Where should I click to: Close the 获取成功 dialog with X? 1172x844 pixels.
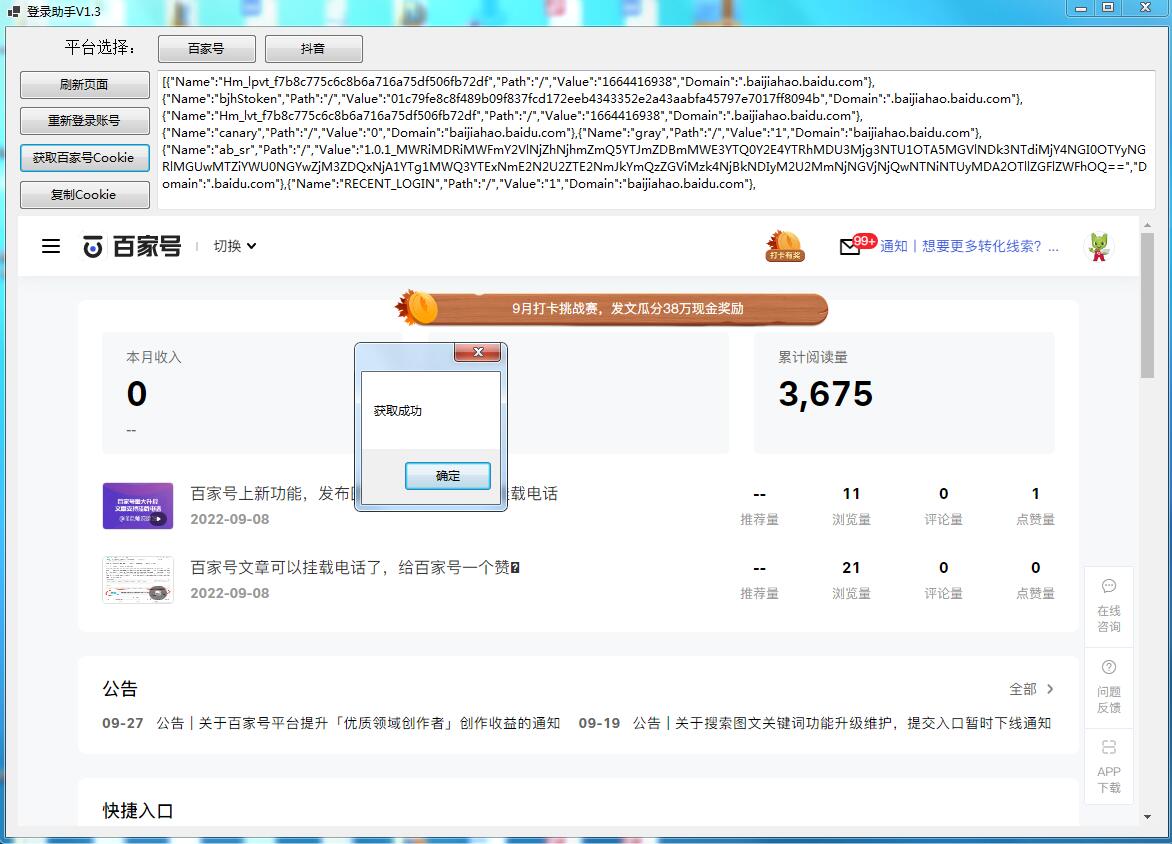pyautogui.click(x=478, y=352)
